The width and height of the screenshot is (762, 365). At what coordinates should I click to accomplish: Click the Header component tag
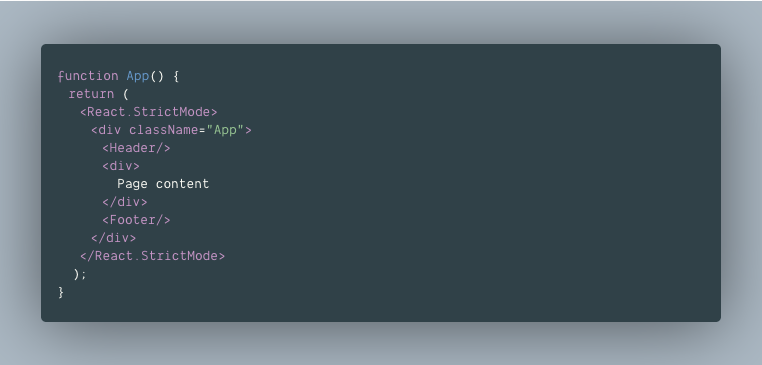pyautogui.click(x=137, y=148)
